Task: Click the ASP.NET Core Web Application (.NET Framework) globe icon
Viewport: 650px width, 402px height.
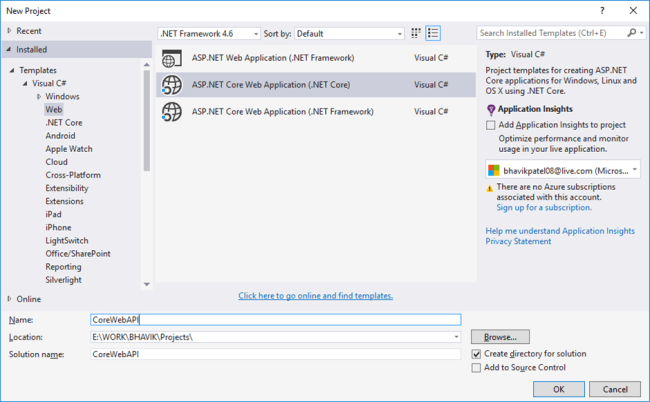Action: coord(171,110)
